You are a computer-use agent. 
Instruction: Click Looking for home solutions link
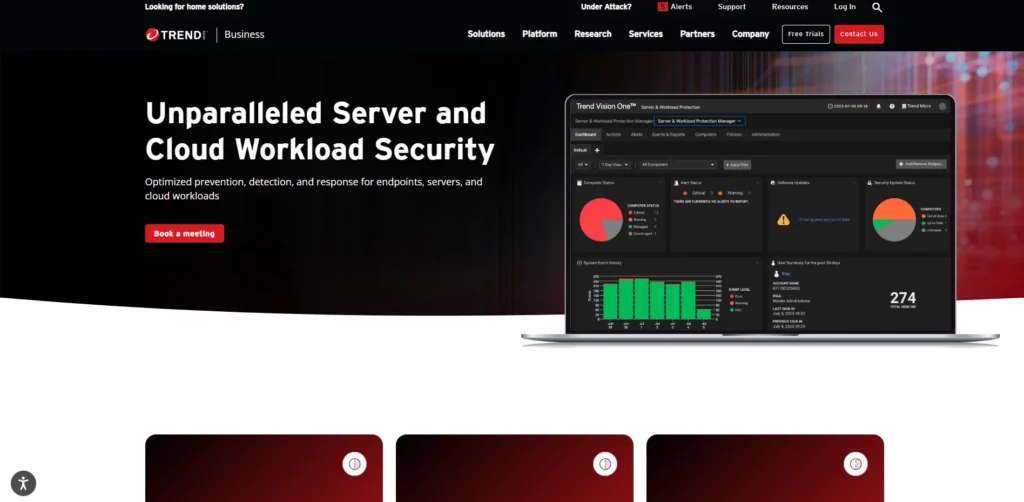tap(194, 7)
